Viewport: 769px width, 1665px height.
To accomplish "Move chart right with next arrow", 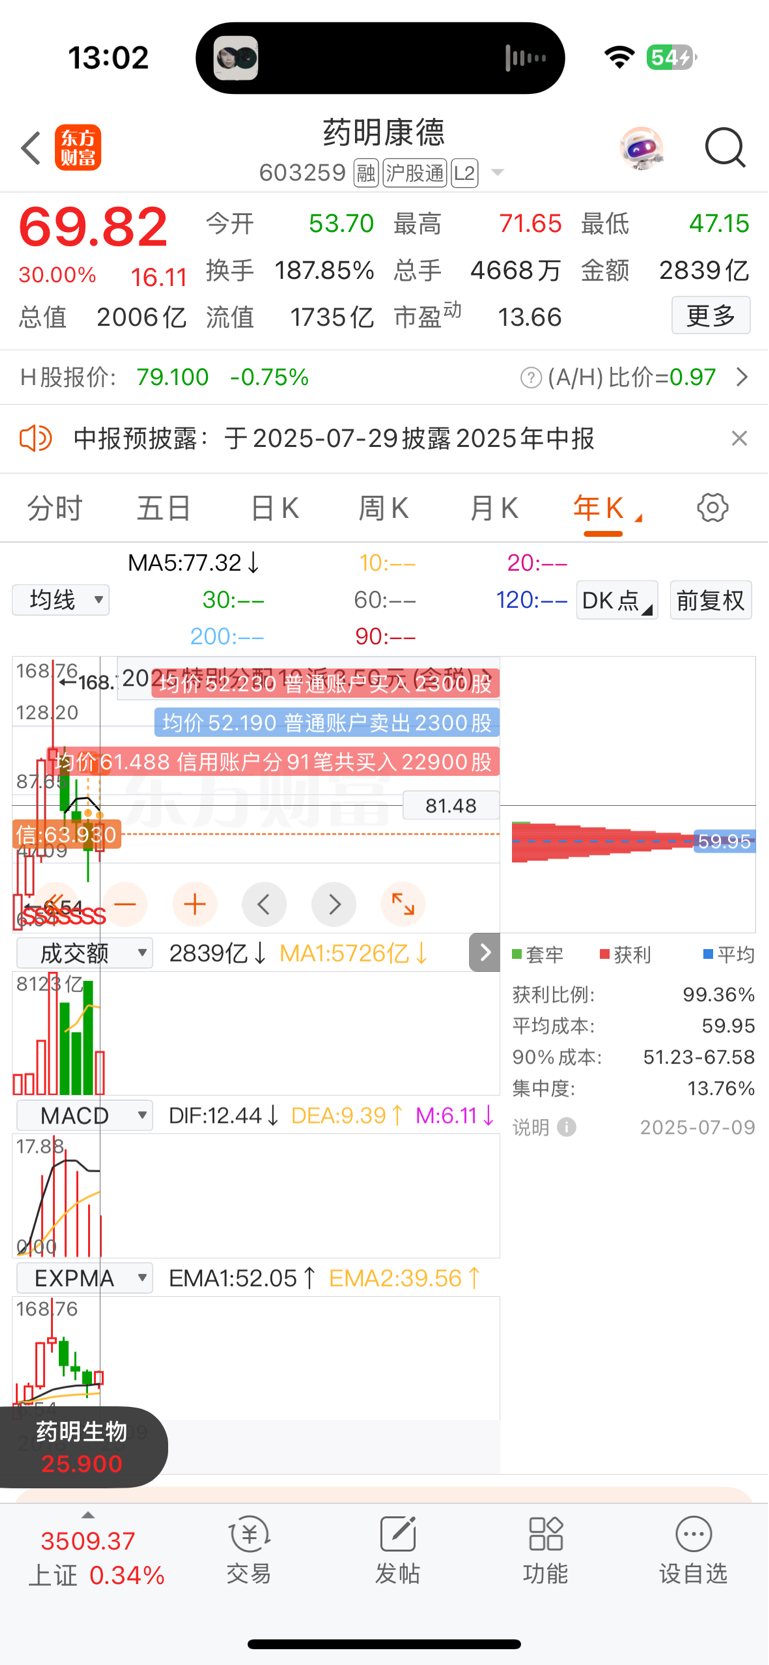I will (334, 904).
